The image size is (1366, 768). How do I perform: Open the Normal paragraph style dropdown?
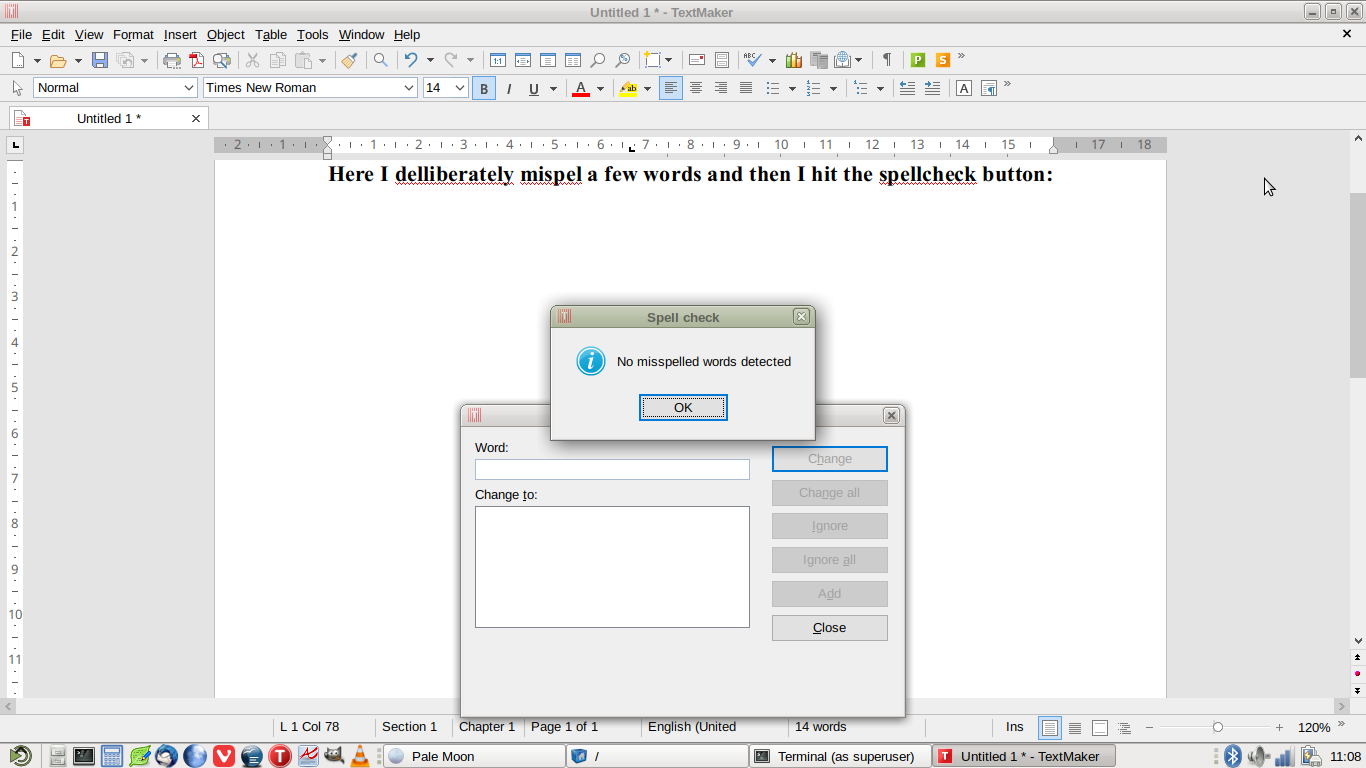(189, 88)
